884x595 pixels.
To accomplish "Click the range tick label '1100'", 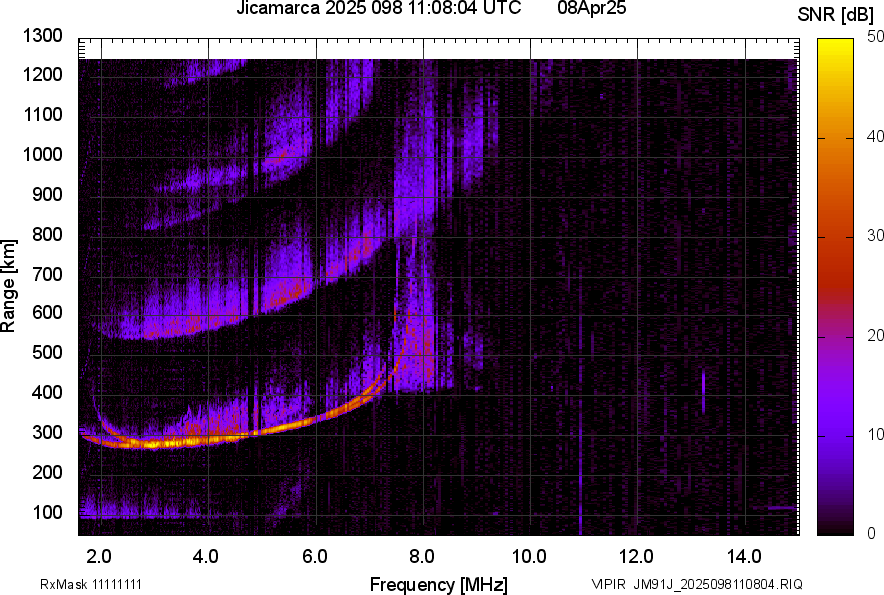I will click(42, 114).
